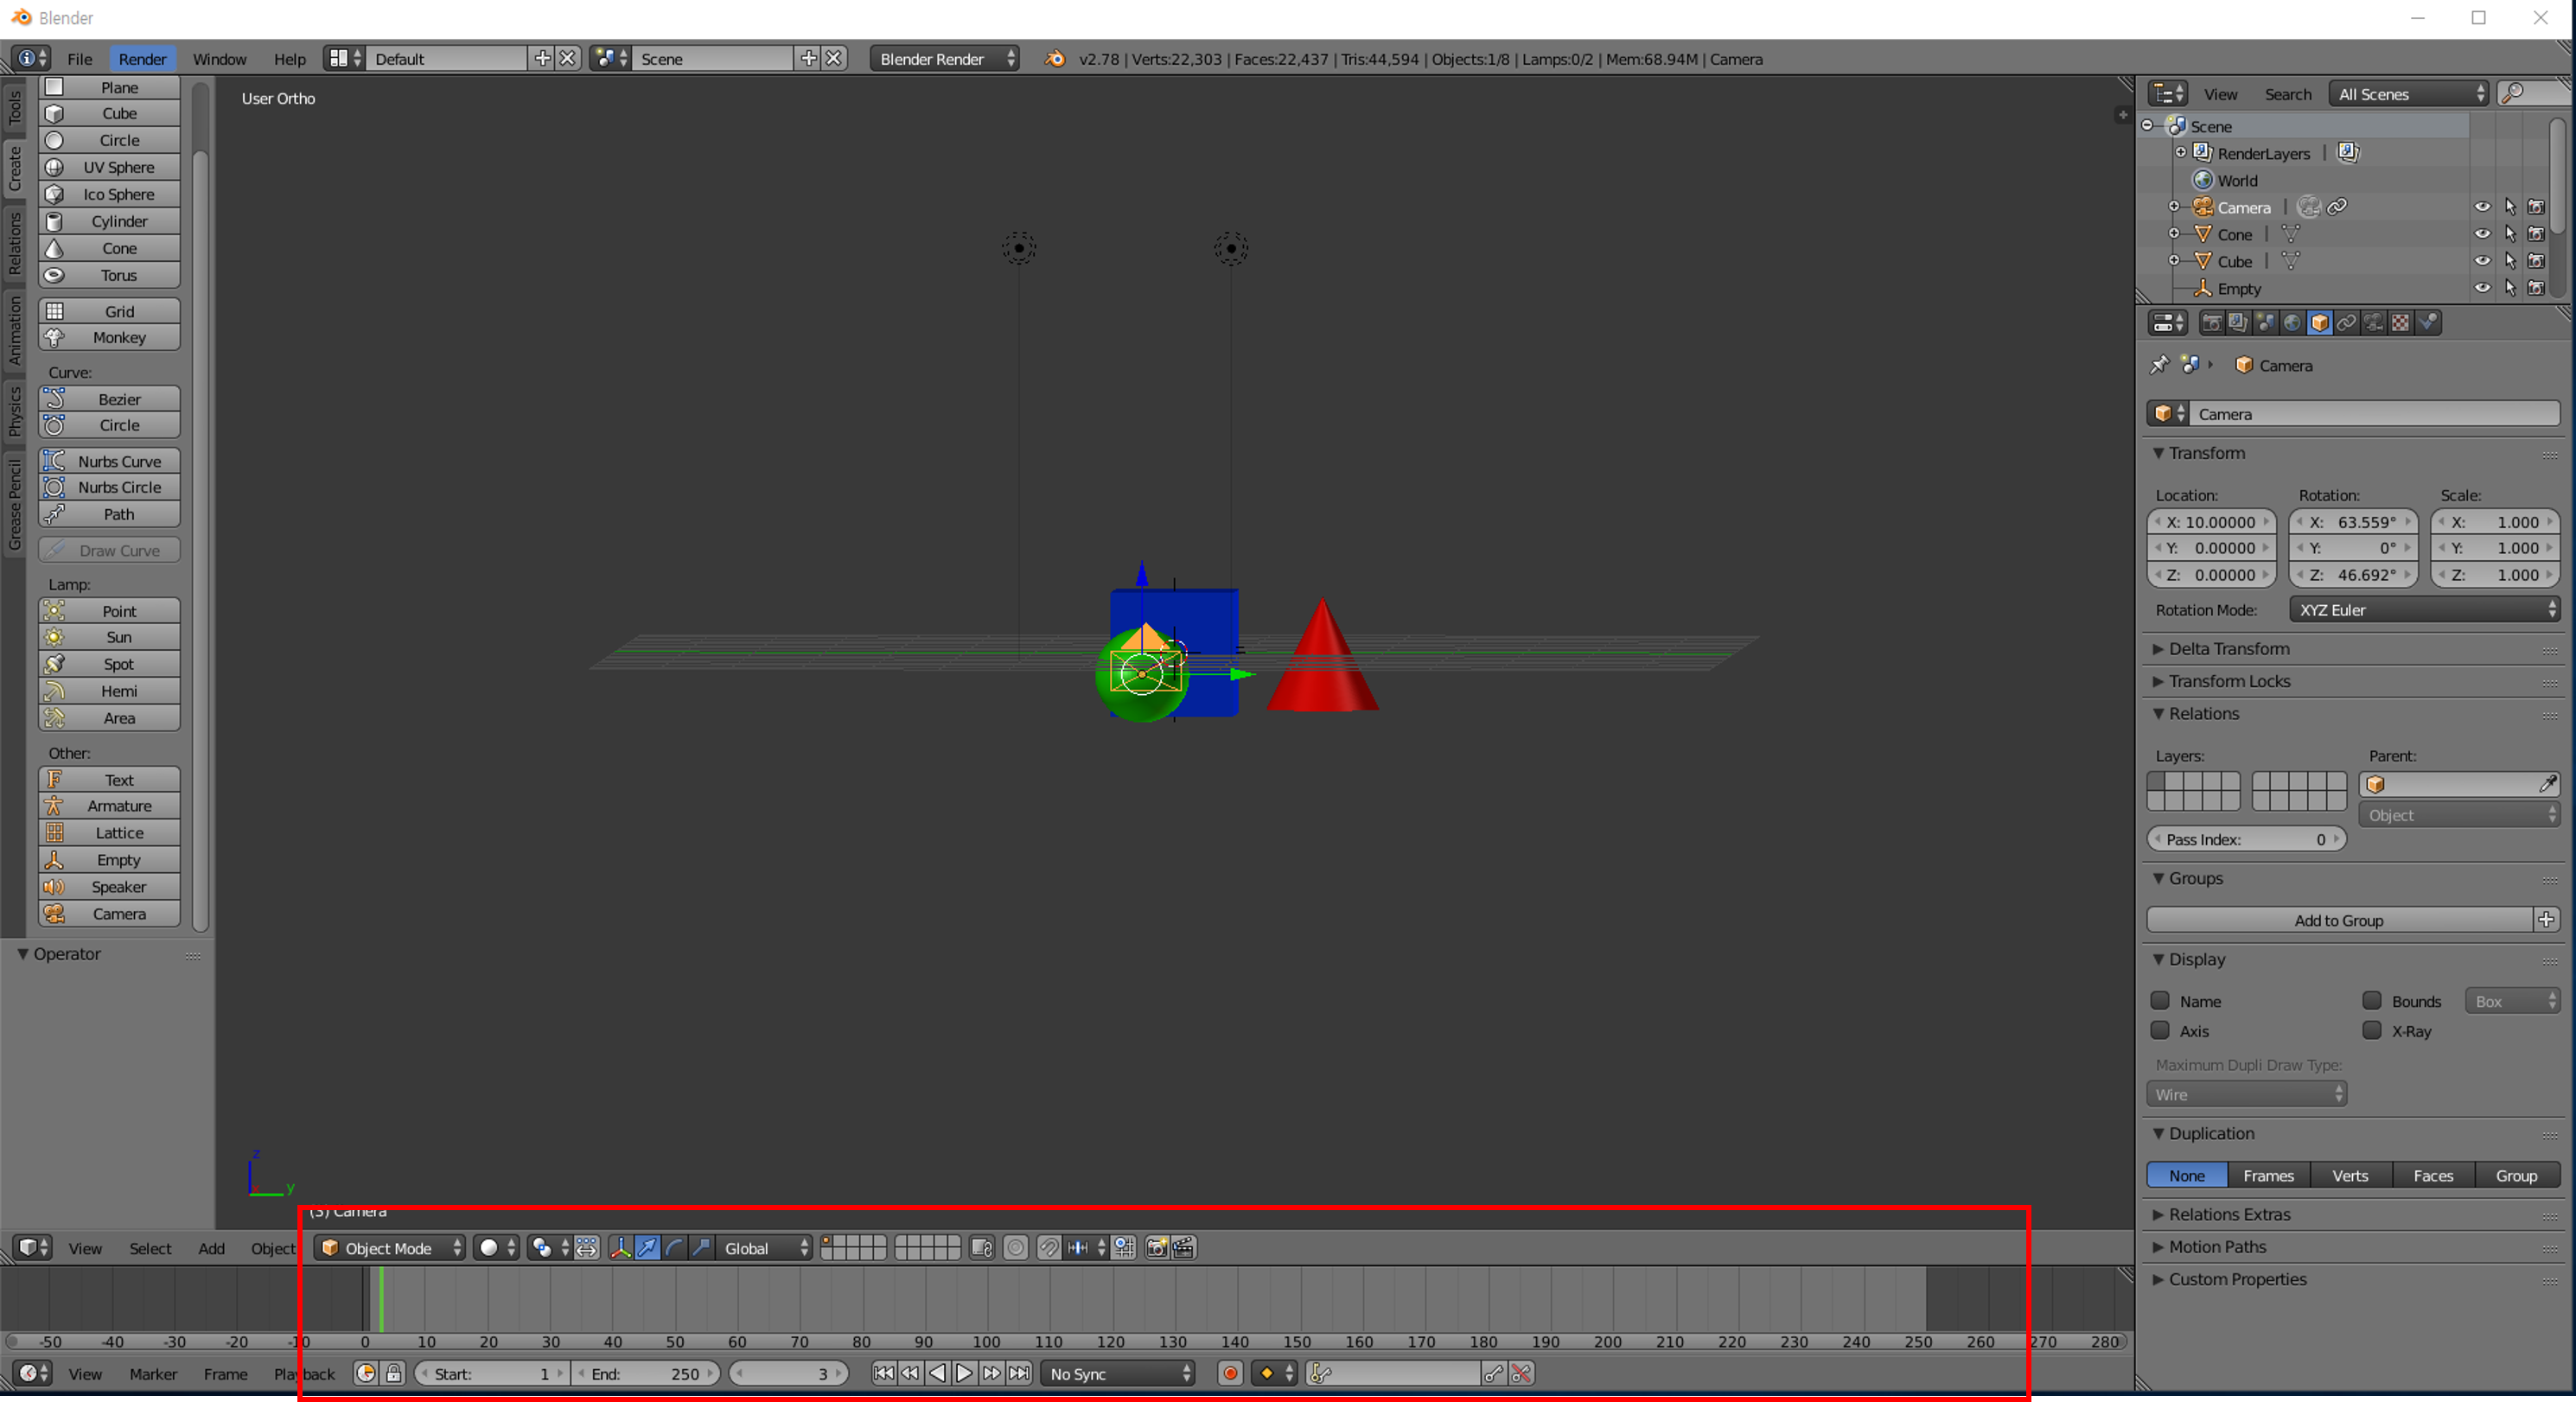This screenshot has width=2576, height=1402.
Task: Open the File menu
Action: [x=79, y=59]
